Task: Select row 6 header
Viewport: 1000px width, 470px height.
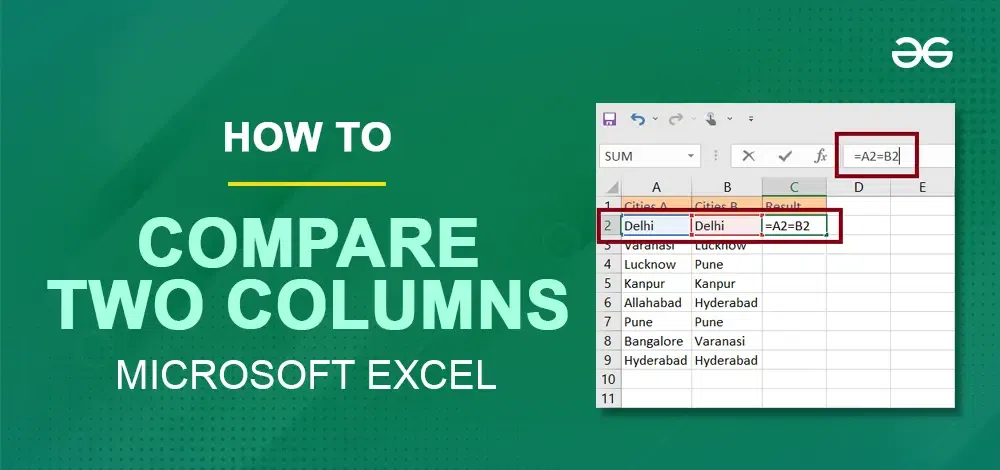Action: click(608, 302)
